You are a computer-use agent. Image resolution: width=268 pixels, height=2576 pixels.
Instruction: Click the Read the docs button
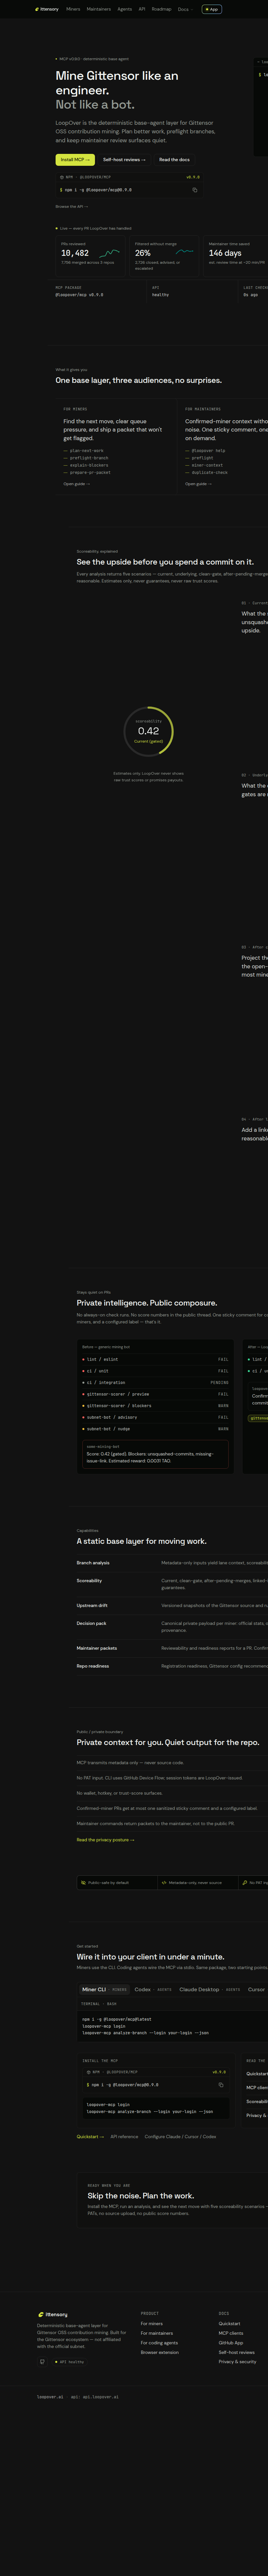[x=174, y=160]
